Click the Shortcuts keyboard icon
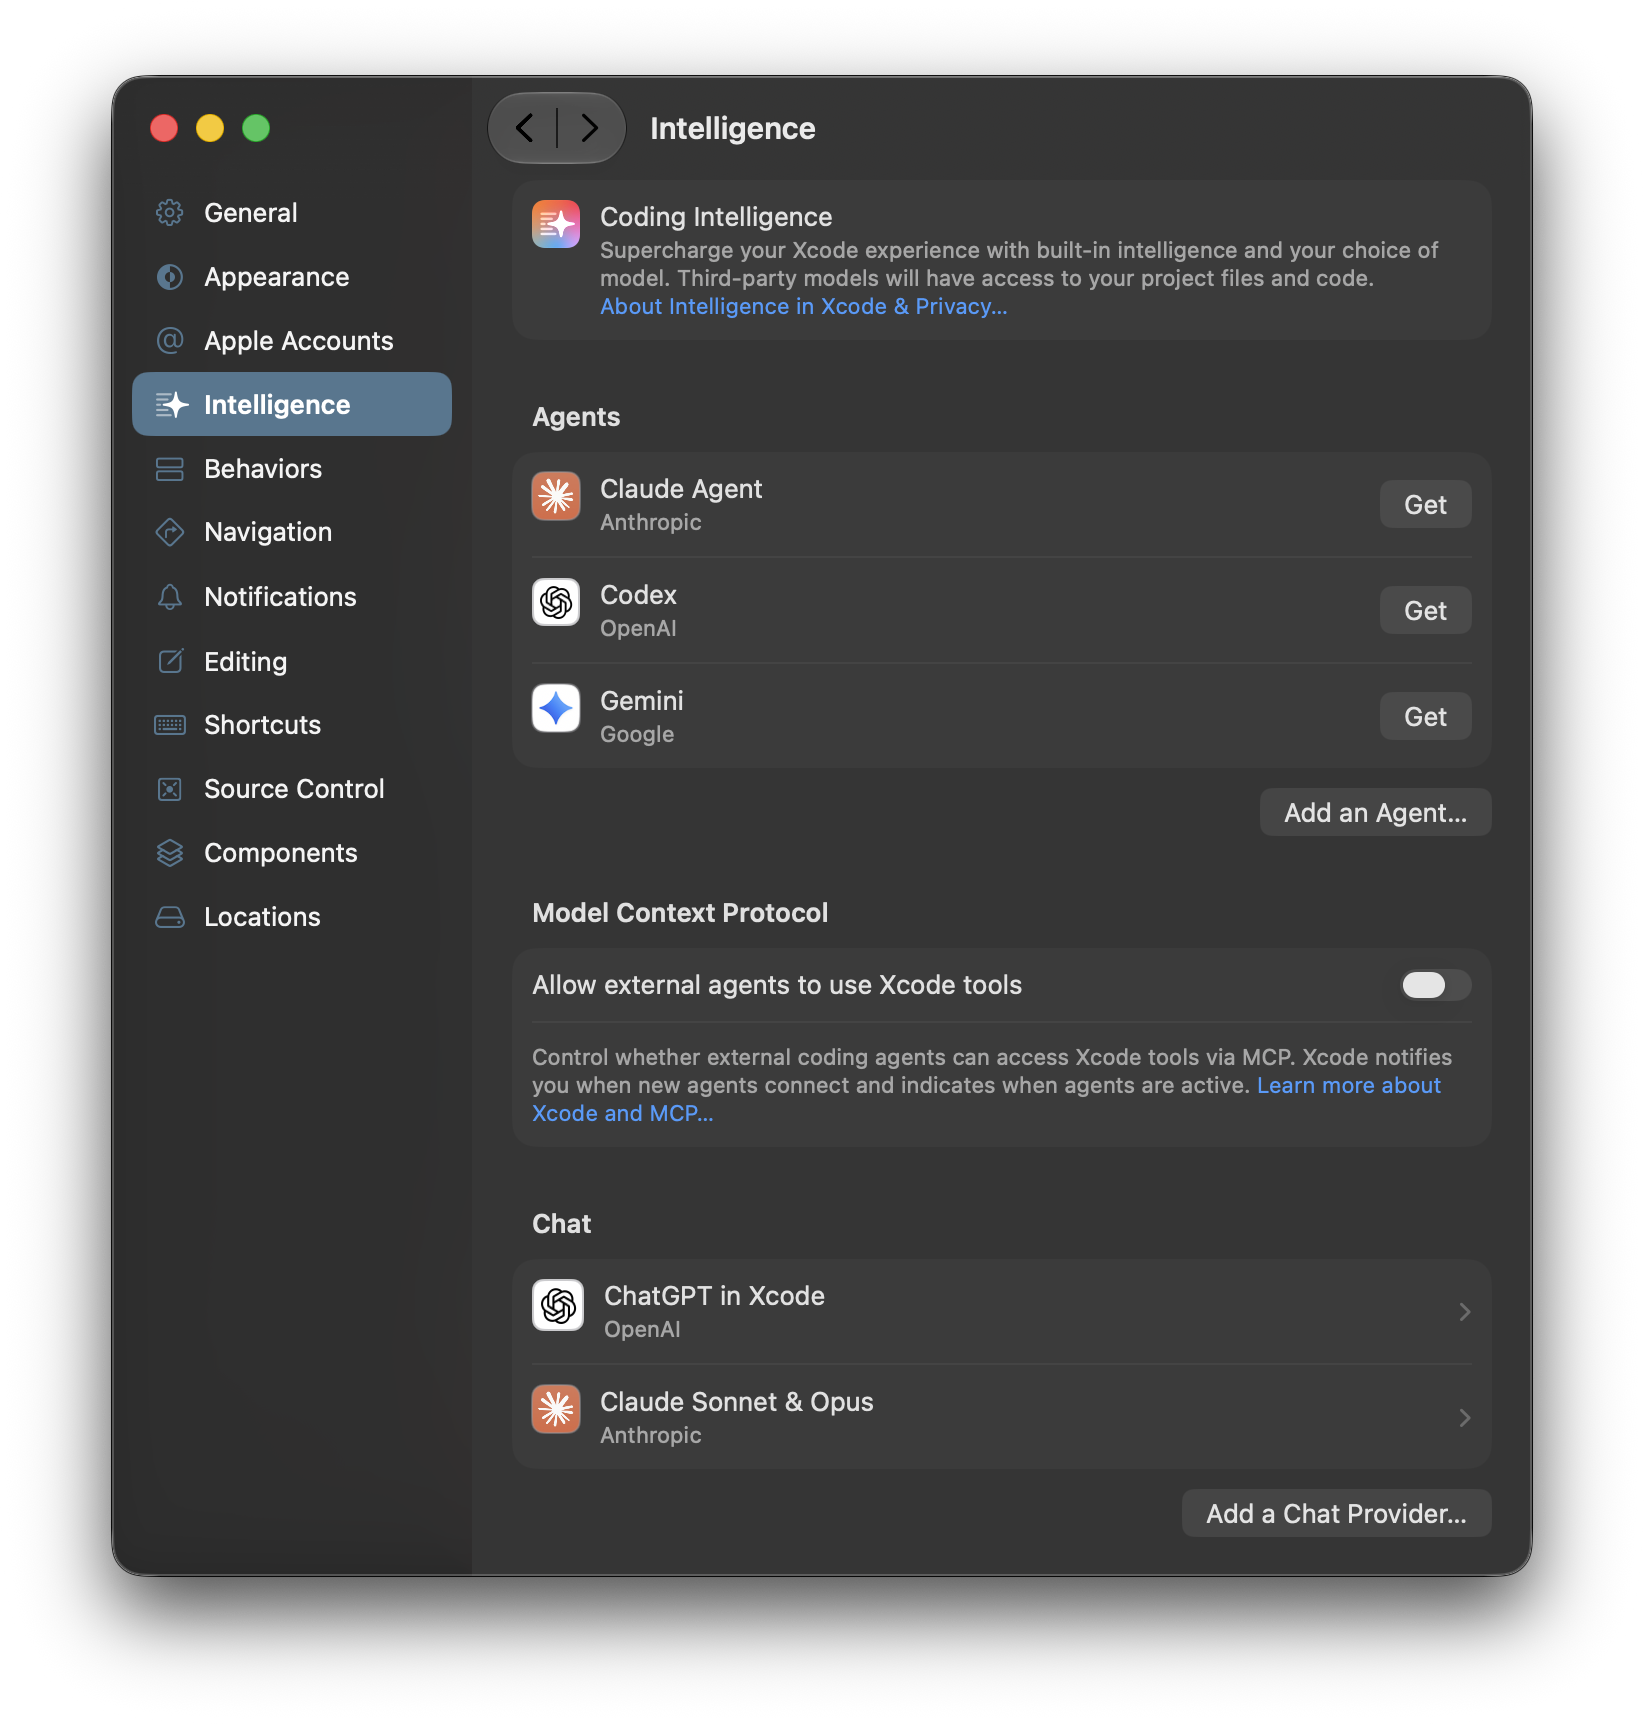The width and height of the screenshot is (1644, 1724). coord(170,725)
